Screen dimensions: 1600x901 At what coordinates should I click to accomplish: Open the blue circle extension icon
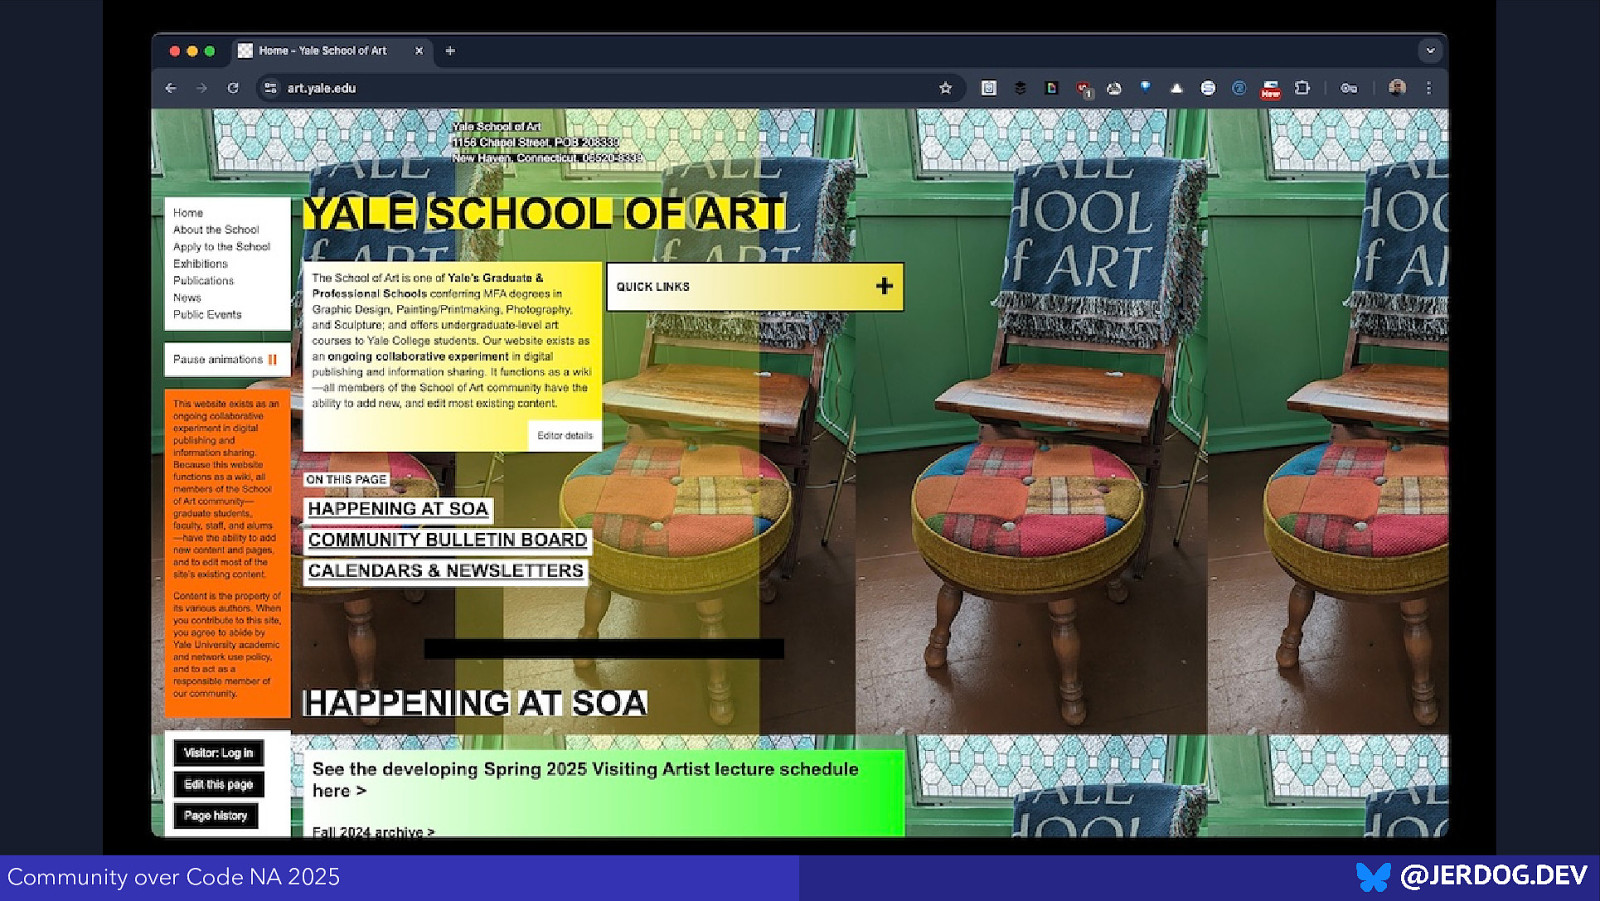1239,88
